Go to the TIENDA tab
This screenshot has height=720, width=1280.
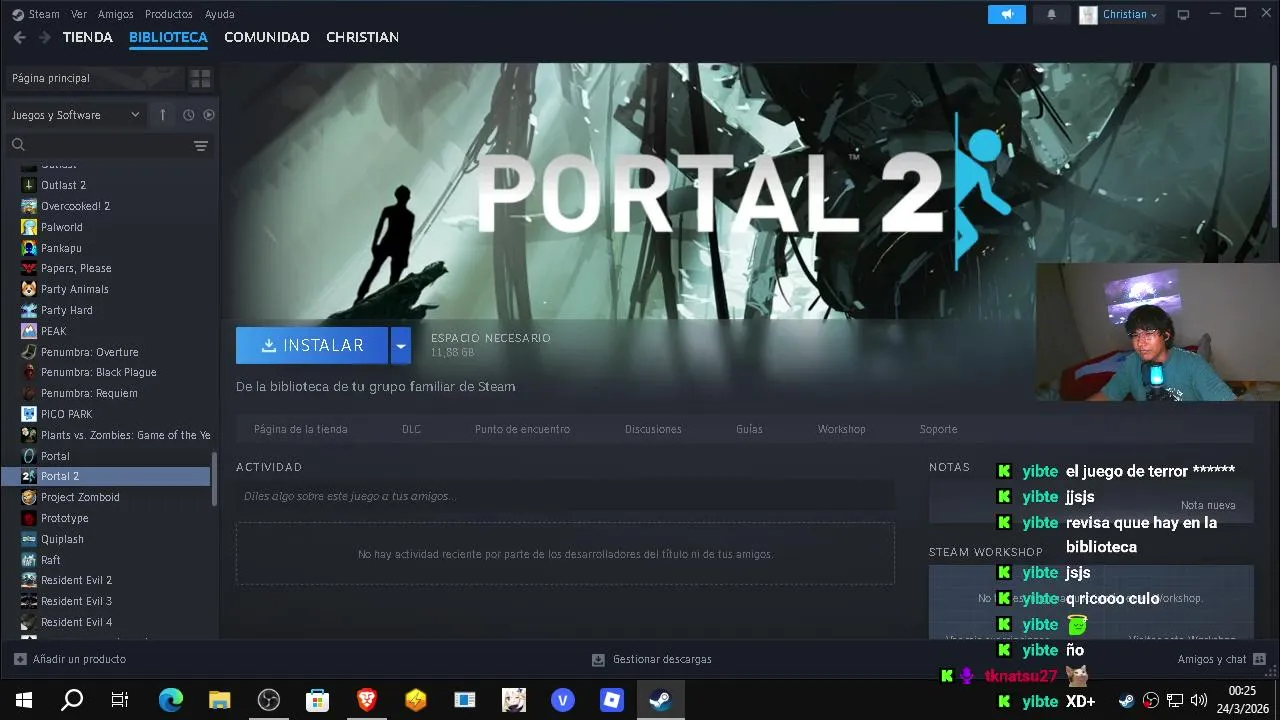[x=88, y=37]
